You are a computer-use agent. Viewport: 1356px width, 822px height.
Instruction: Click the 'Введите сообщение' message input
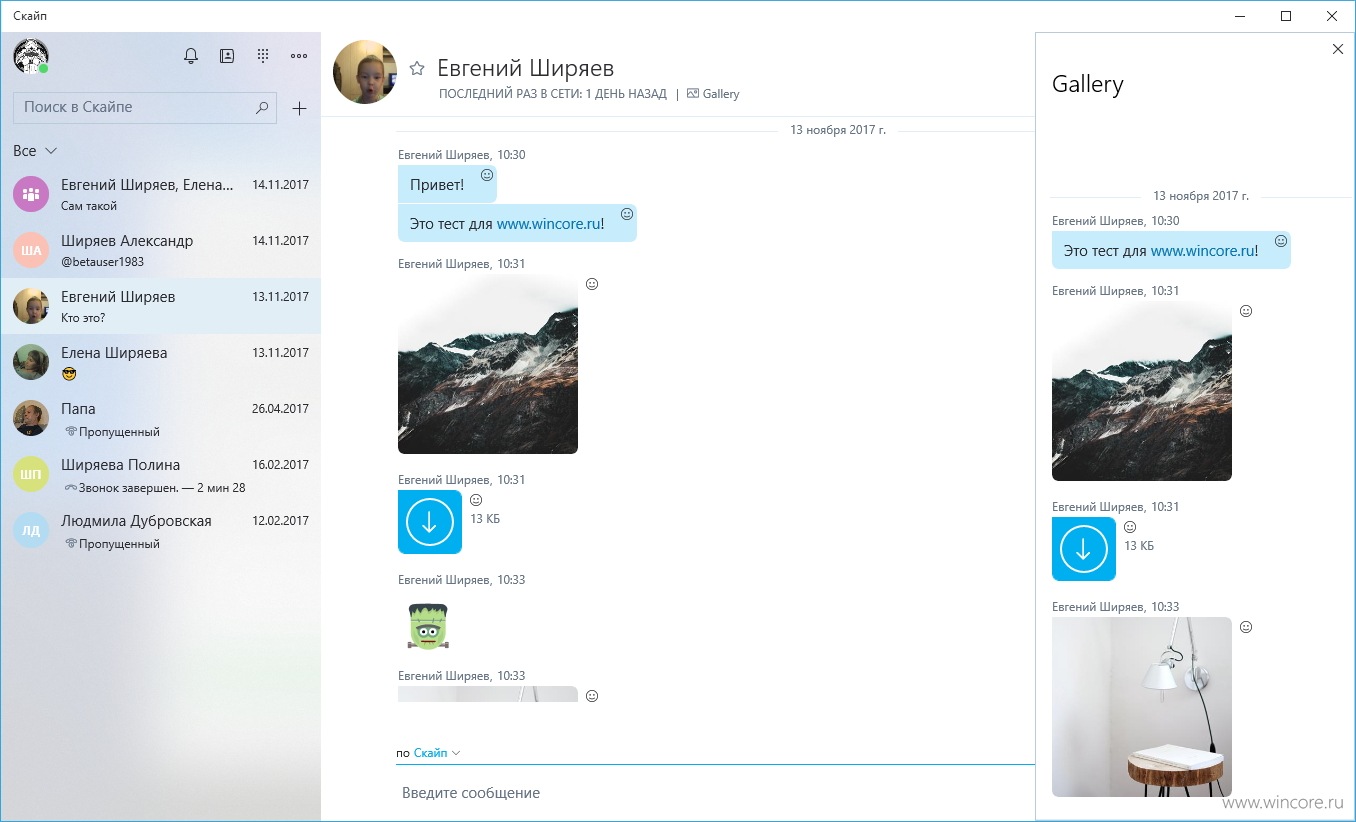[715, 793]
